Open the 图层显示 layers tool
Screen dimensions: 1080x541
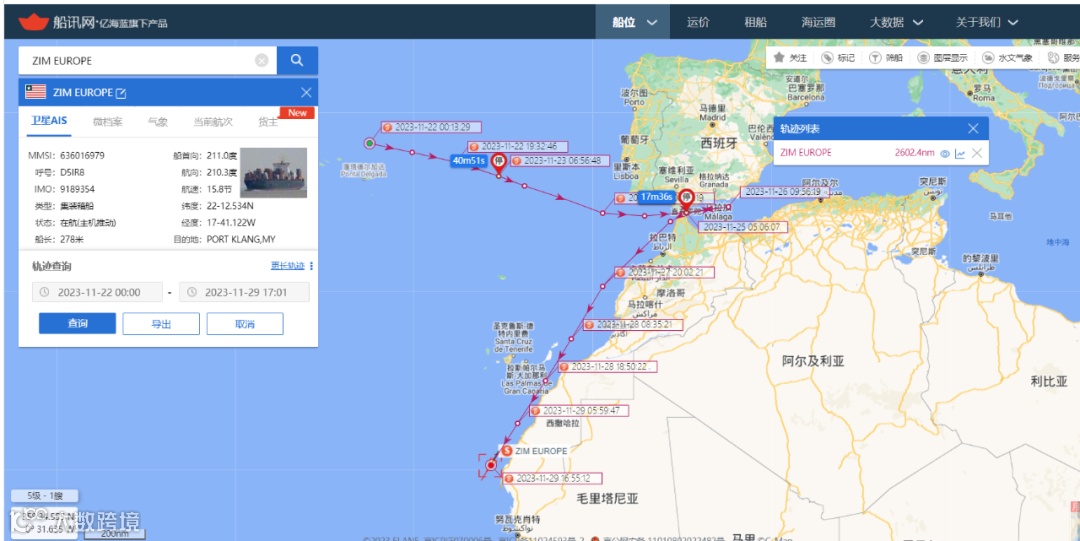[942, 58]
